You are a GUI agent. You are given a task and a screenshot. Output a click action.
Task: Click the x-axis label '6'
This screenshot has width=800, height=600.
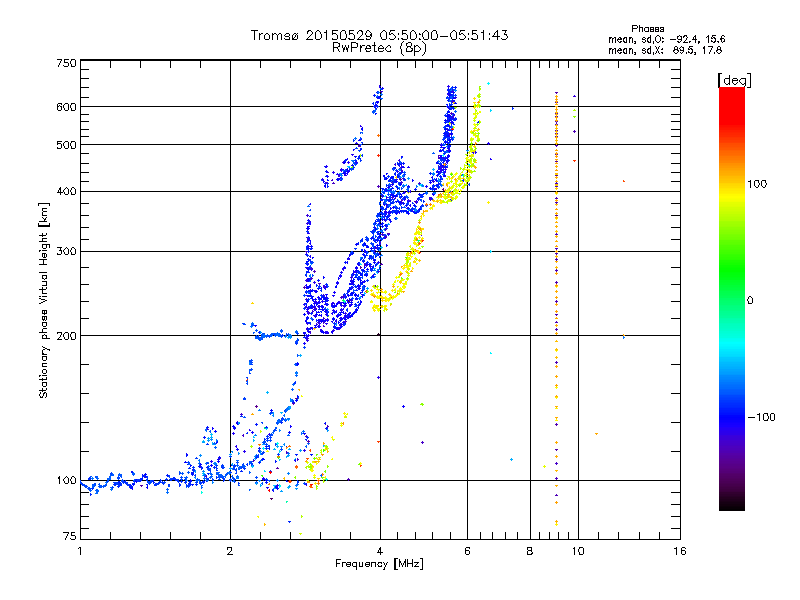467,551
